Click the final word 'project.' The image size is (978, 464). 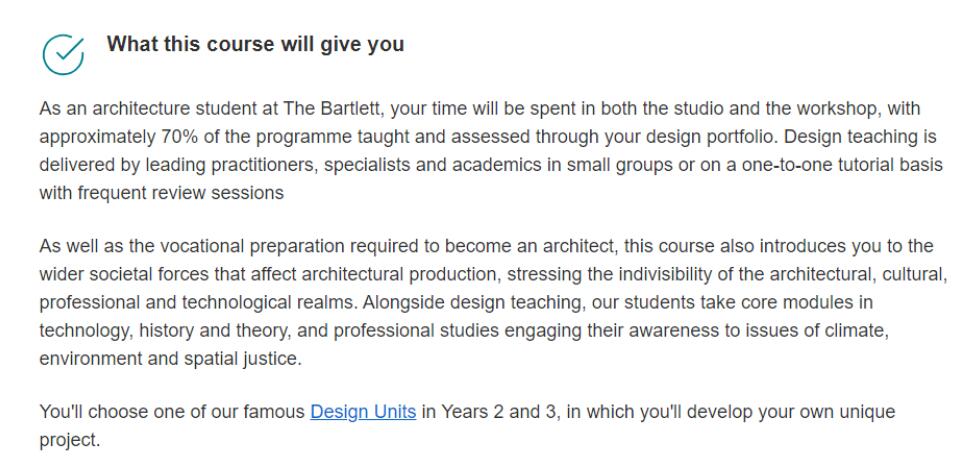(x=70, y=440)
